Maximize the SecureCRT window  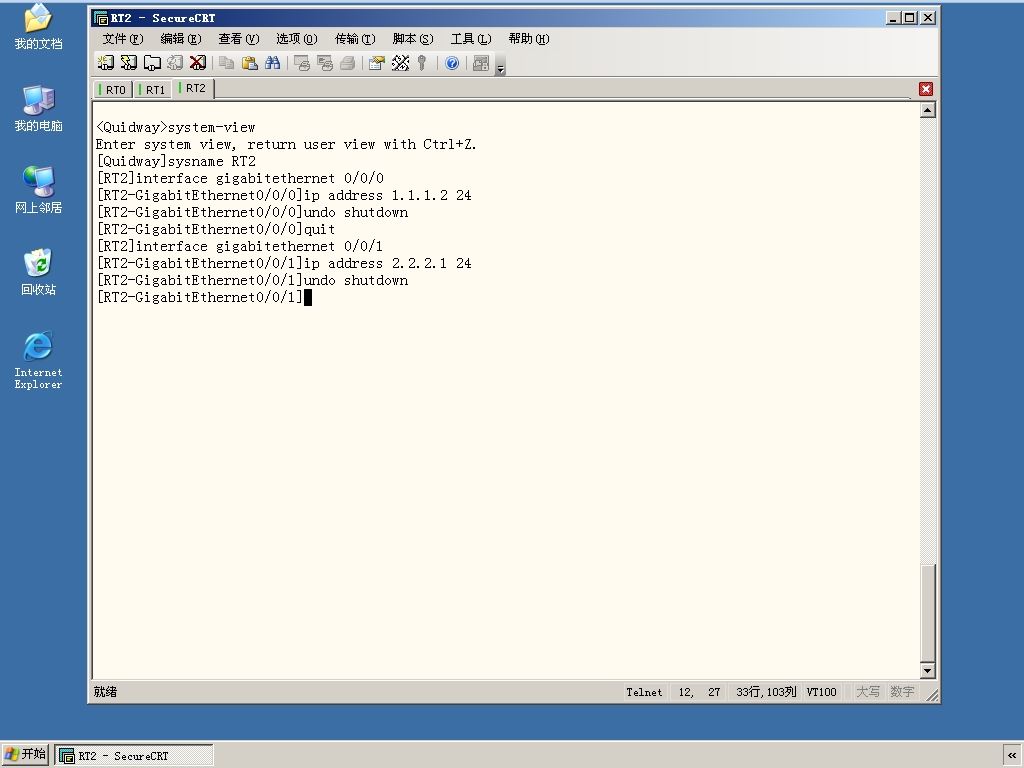click(909, 18)
